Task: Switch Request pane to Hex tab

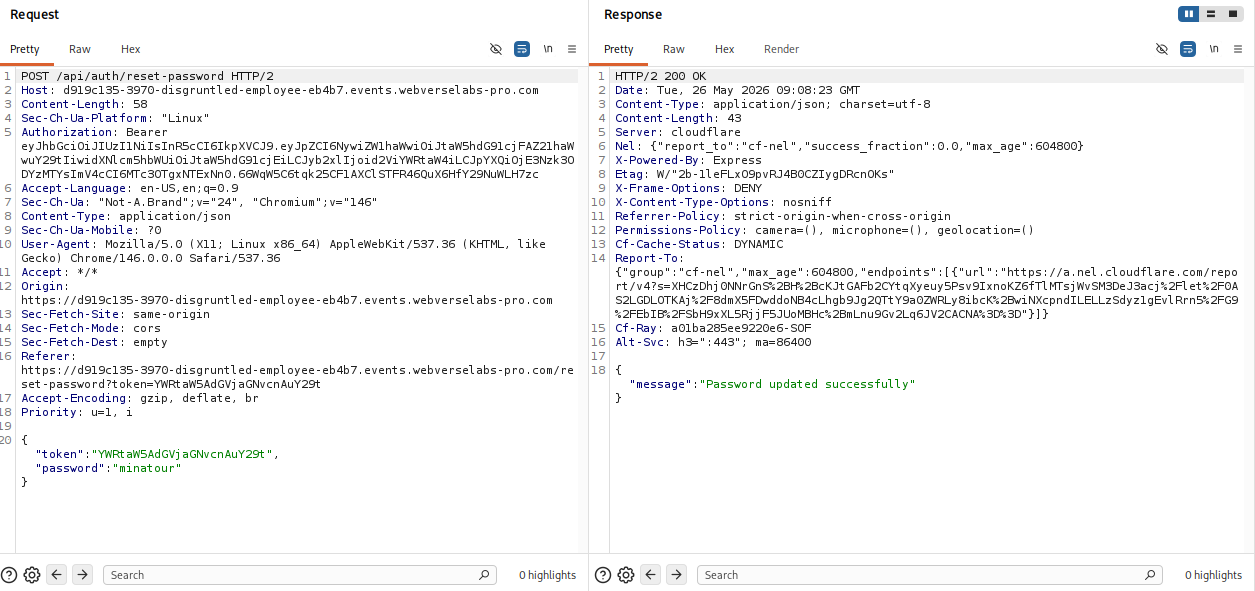Action: (131, 49)
